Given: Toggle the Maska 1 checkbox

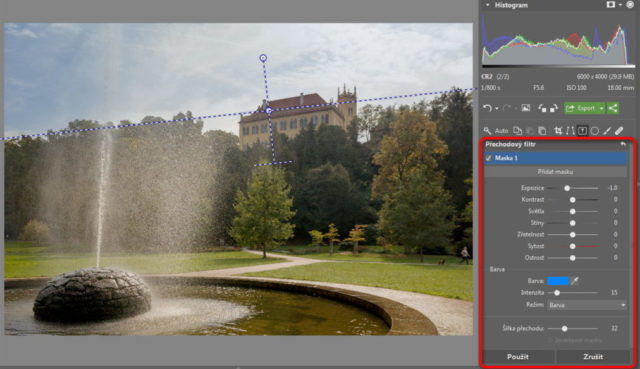Looking at the screenshot, I should tap(489, 158).
